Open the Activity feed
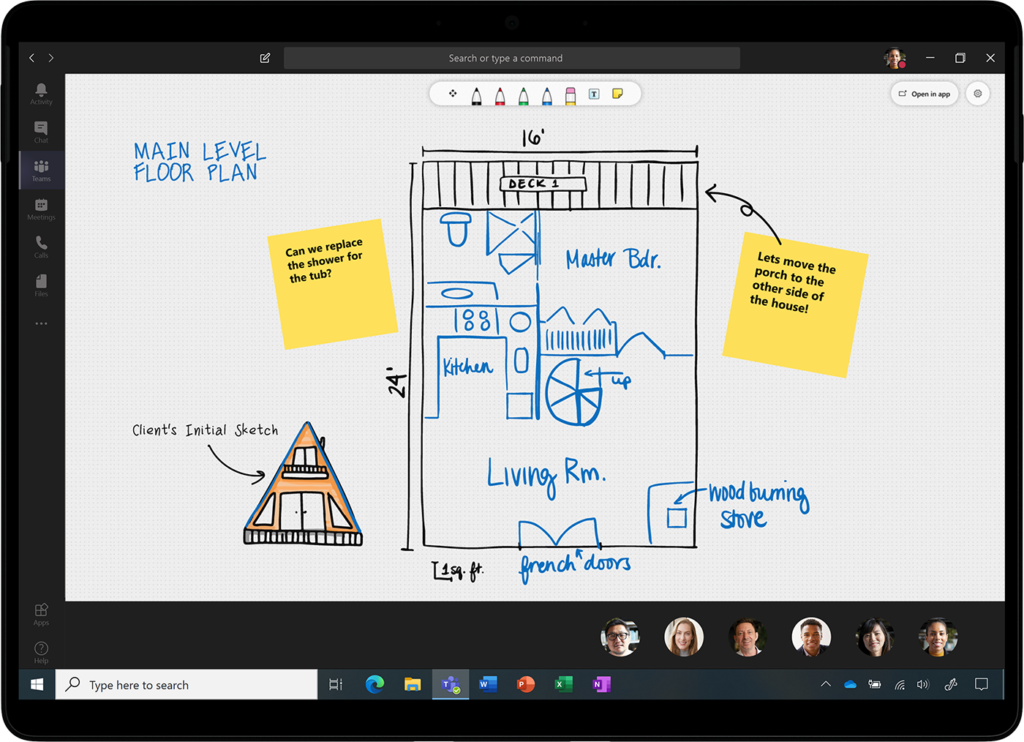The image size is (1024, 742). [41, 92]
